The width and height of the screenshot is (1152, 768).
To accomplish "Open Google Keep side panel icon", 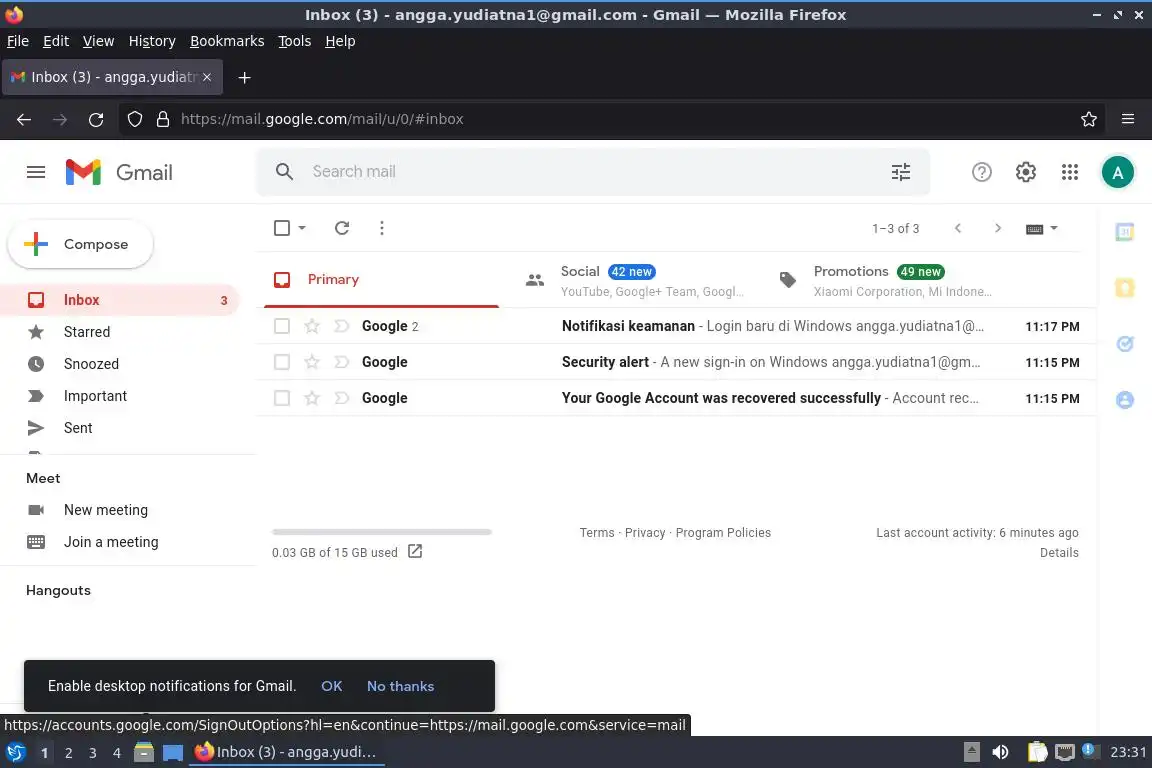I will tap(1124, 287).
